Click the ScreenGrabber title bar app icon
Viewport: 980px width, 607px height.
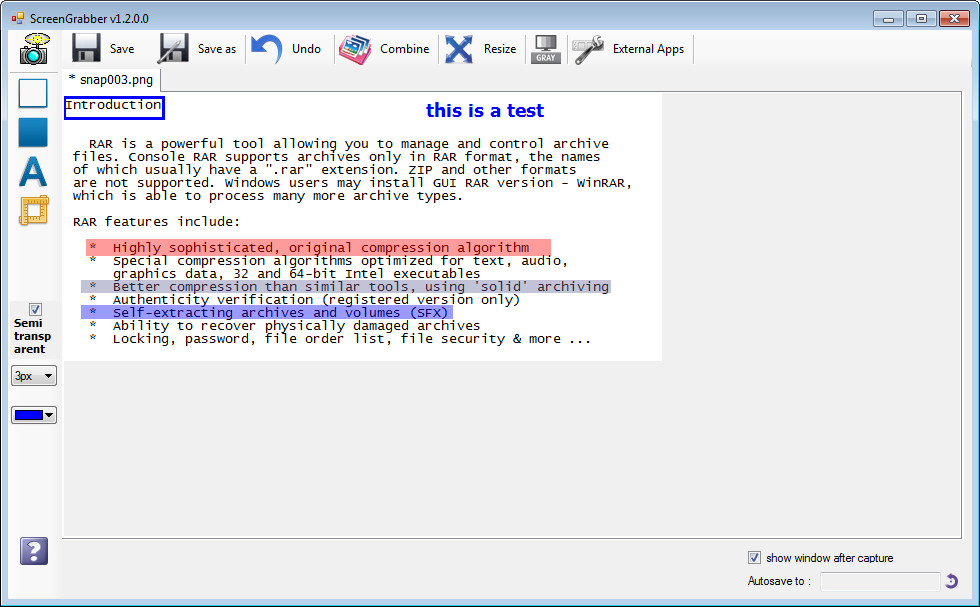[x=18, y=19]
